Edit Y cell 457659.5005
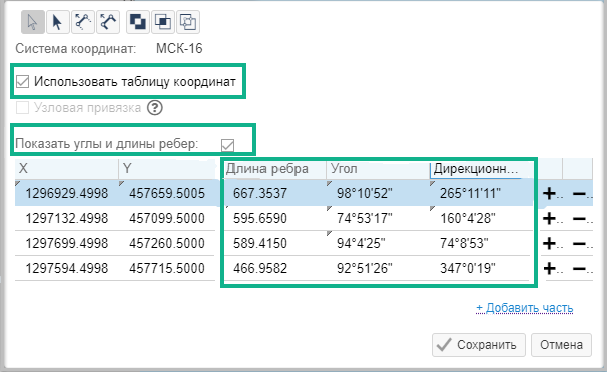The height and width of the screenshot is (372, 607). (x=167, y=193)
